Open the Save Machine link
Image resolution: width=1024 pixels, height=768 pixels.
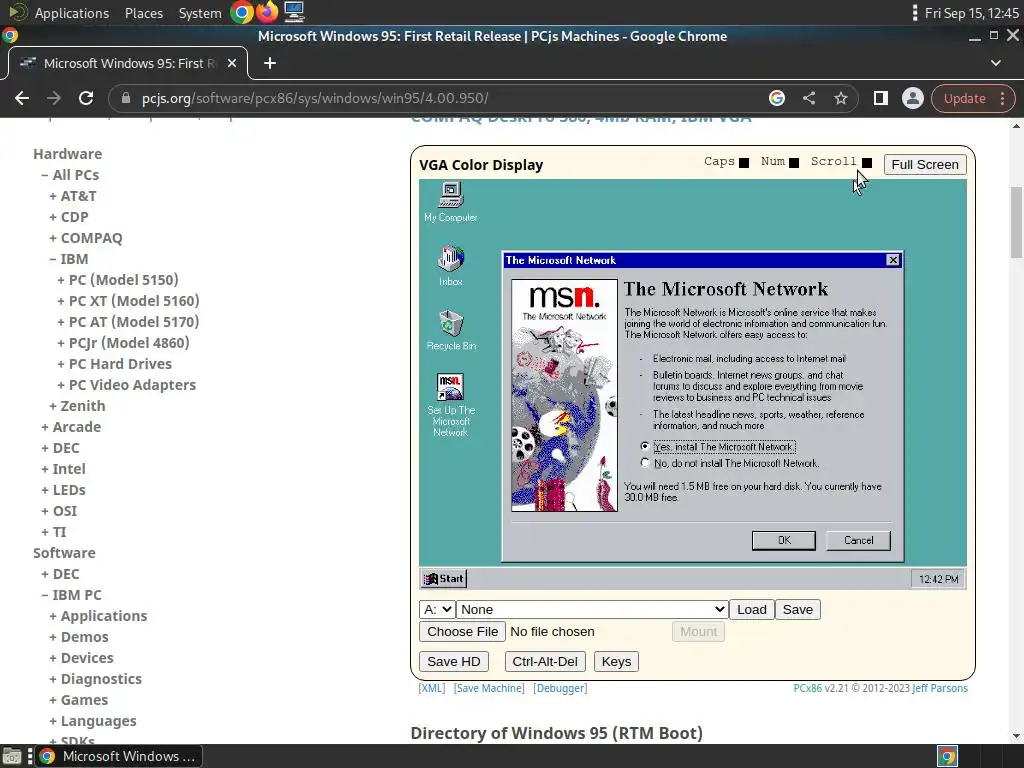pyautogui.click(x=489, y=688)
